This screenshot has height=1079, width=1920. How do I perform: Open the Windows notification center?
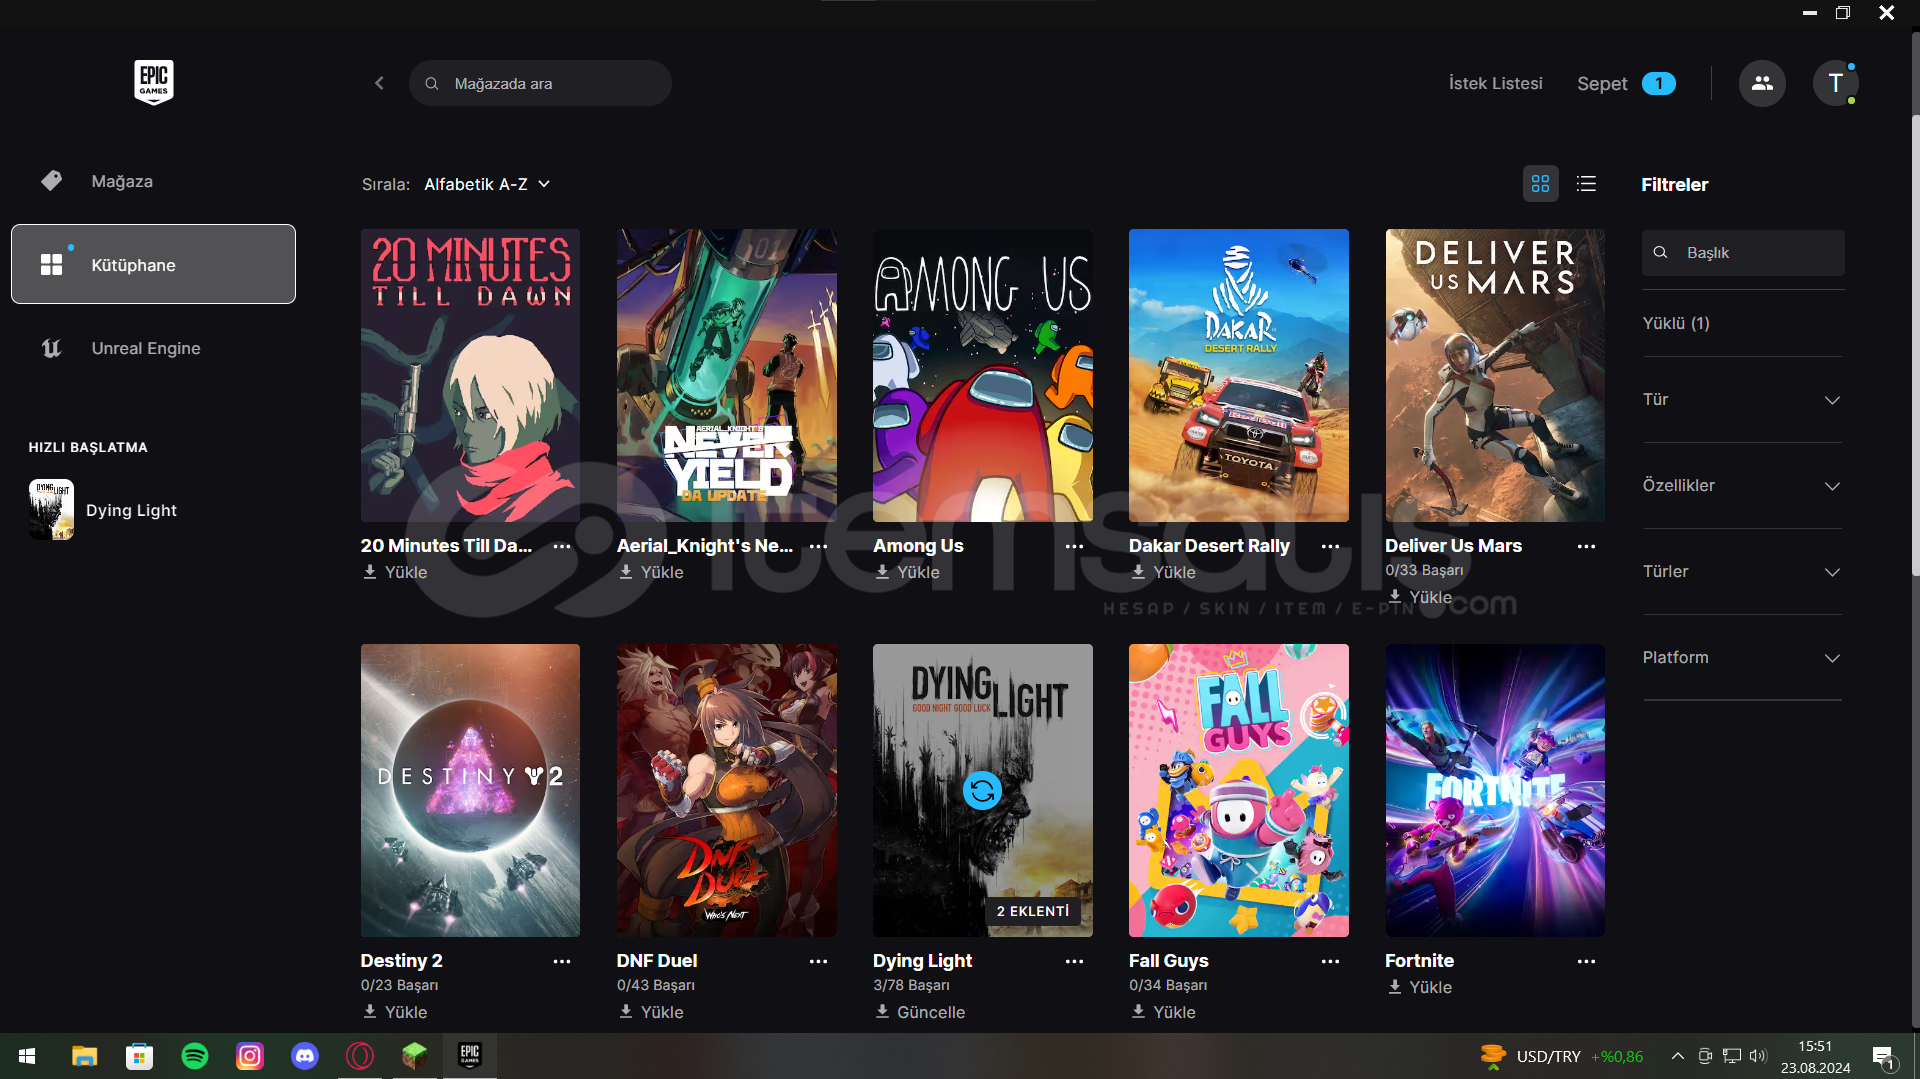[x=1885, y=1057]
